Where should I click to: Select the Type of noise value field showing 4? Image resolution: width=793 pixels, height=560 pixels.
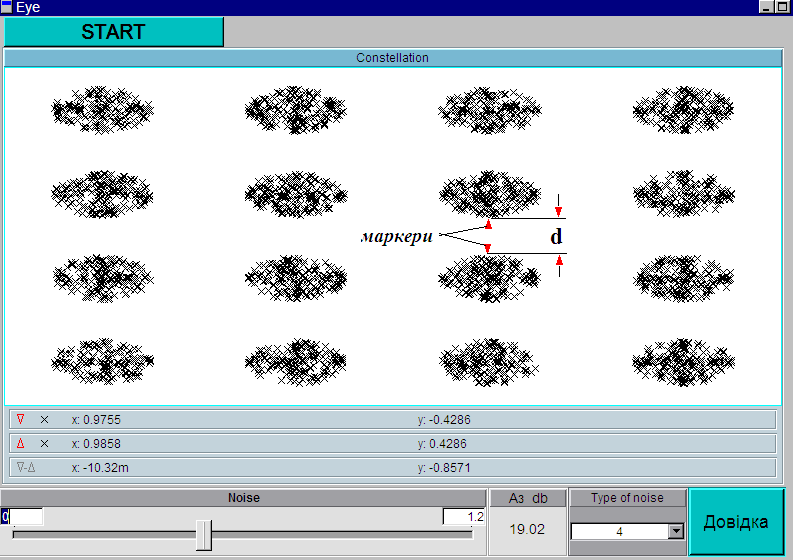click(620, 531)
